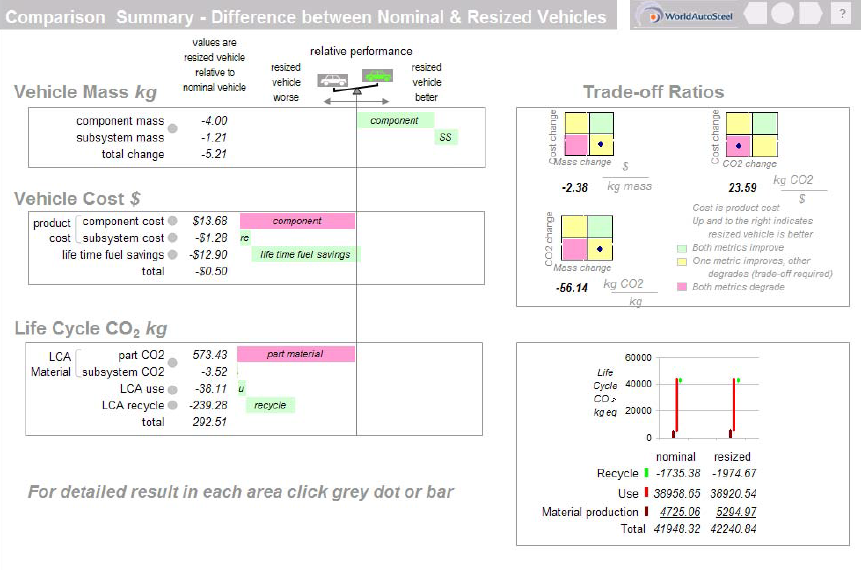
Task: Click the grey dot in Vehicle Mass section
Action: tap(173, 129)
